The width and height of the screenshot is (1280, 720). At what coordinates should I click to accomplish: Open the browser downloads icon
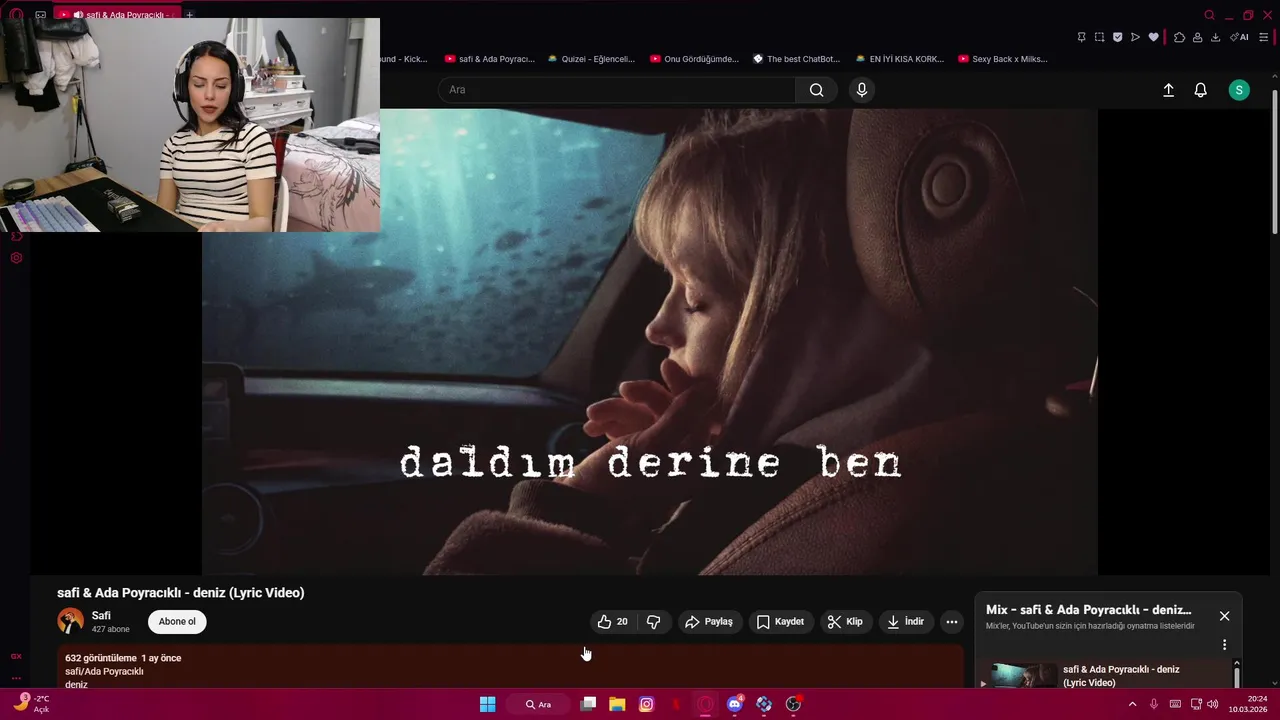coord(1215,37)
